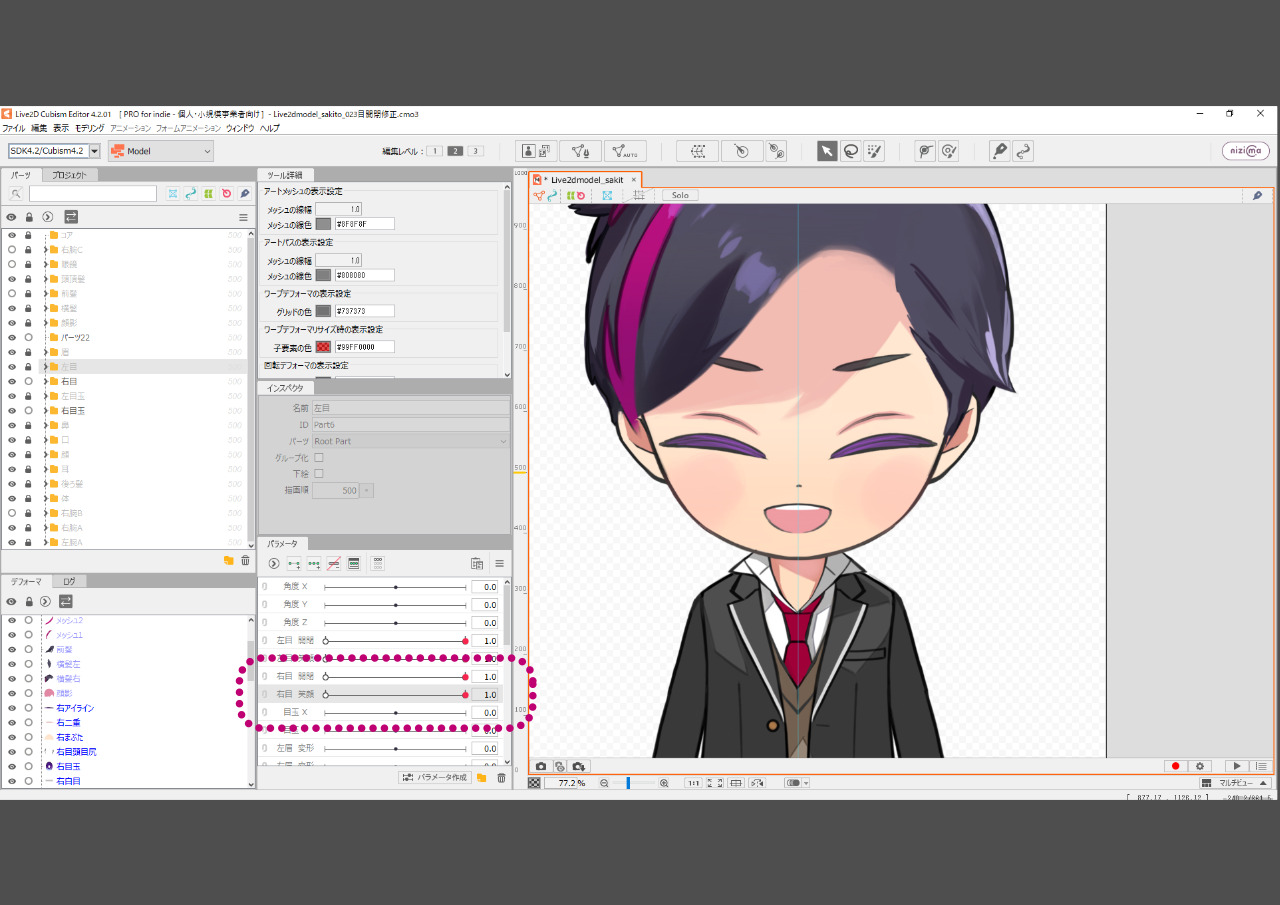Open the ファイル menu
1280x905 pixels.
click(x=14, y=128)
